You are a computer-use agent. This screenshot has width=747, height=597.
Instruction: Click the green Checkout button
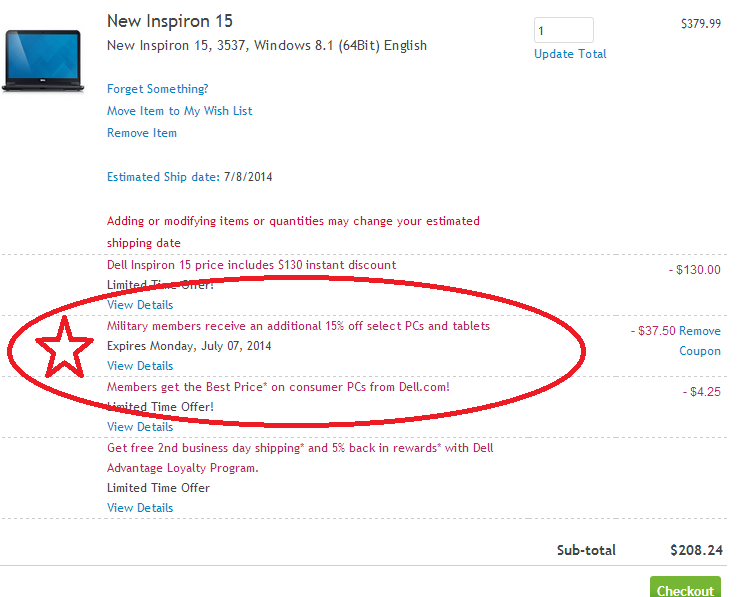click(685, 588)
